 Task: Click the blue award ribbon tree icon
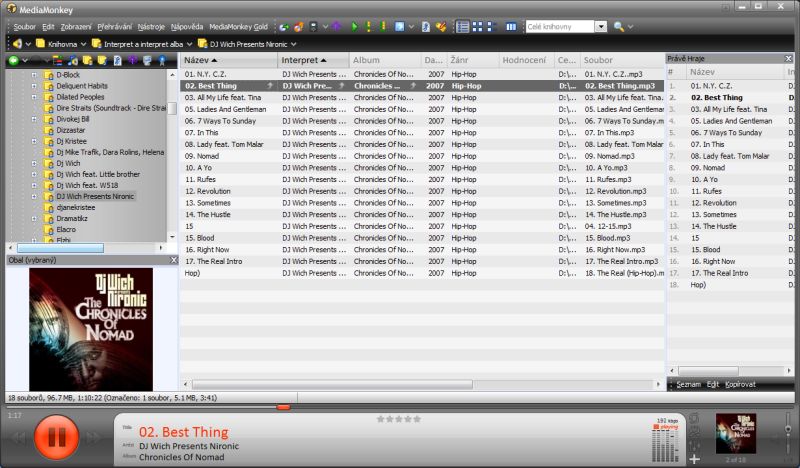tap(162, 61)
